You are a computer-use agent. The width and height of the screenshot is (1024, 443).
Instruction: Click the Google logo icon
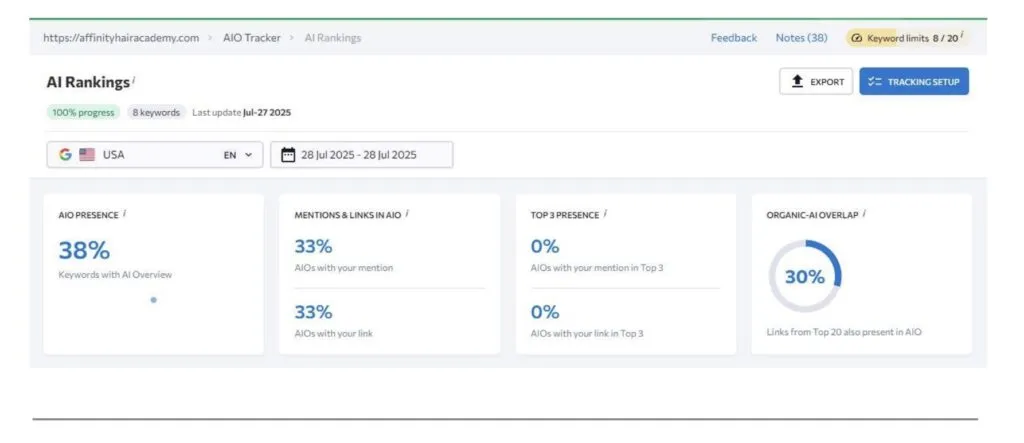pos(65,155)
